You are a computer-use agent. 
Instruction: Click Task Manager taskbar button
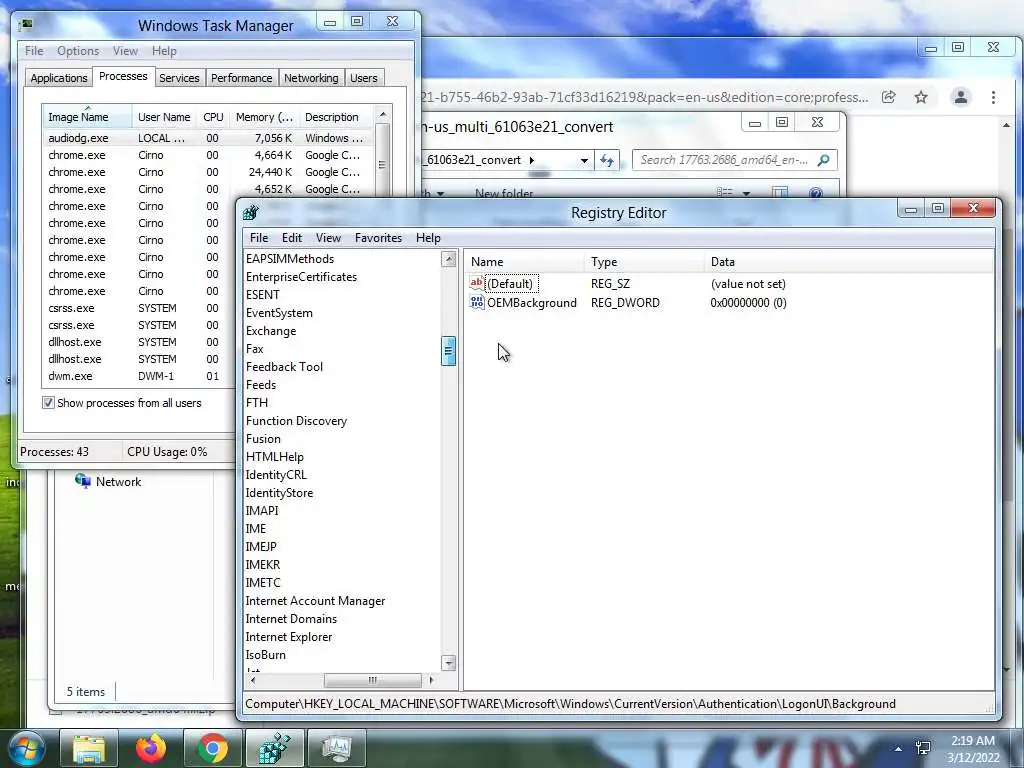pyautogui.click(x=337, y=748)
